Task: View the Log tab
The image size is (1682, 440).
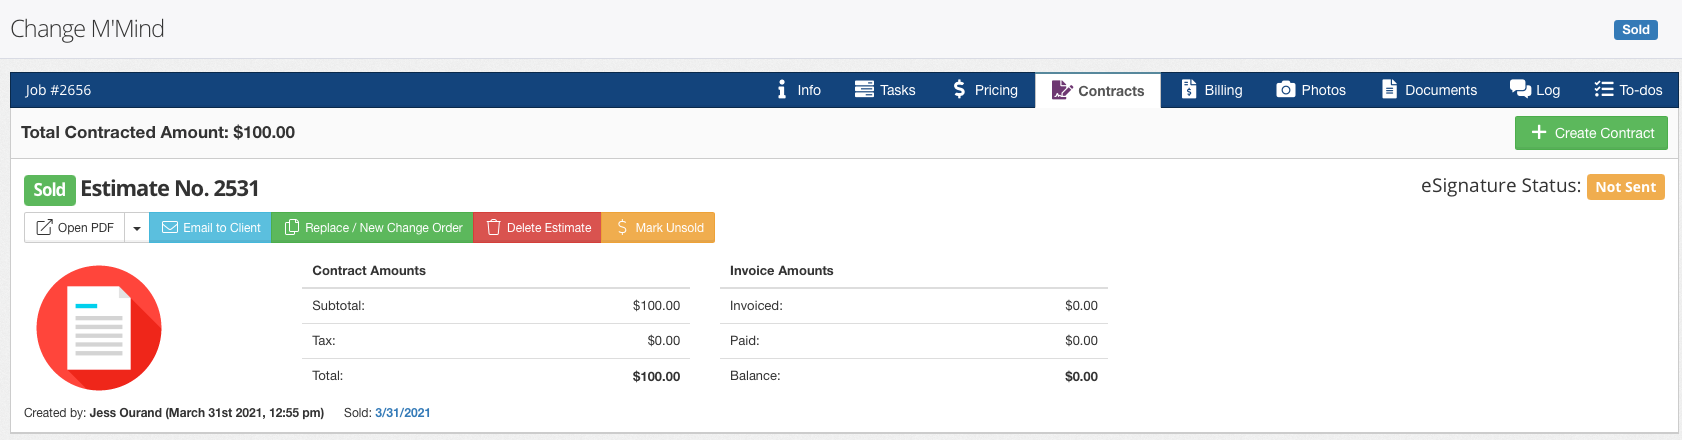Action: point(1535,90)
